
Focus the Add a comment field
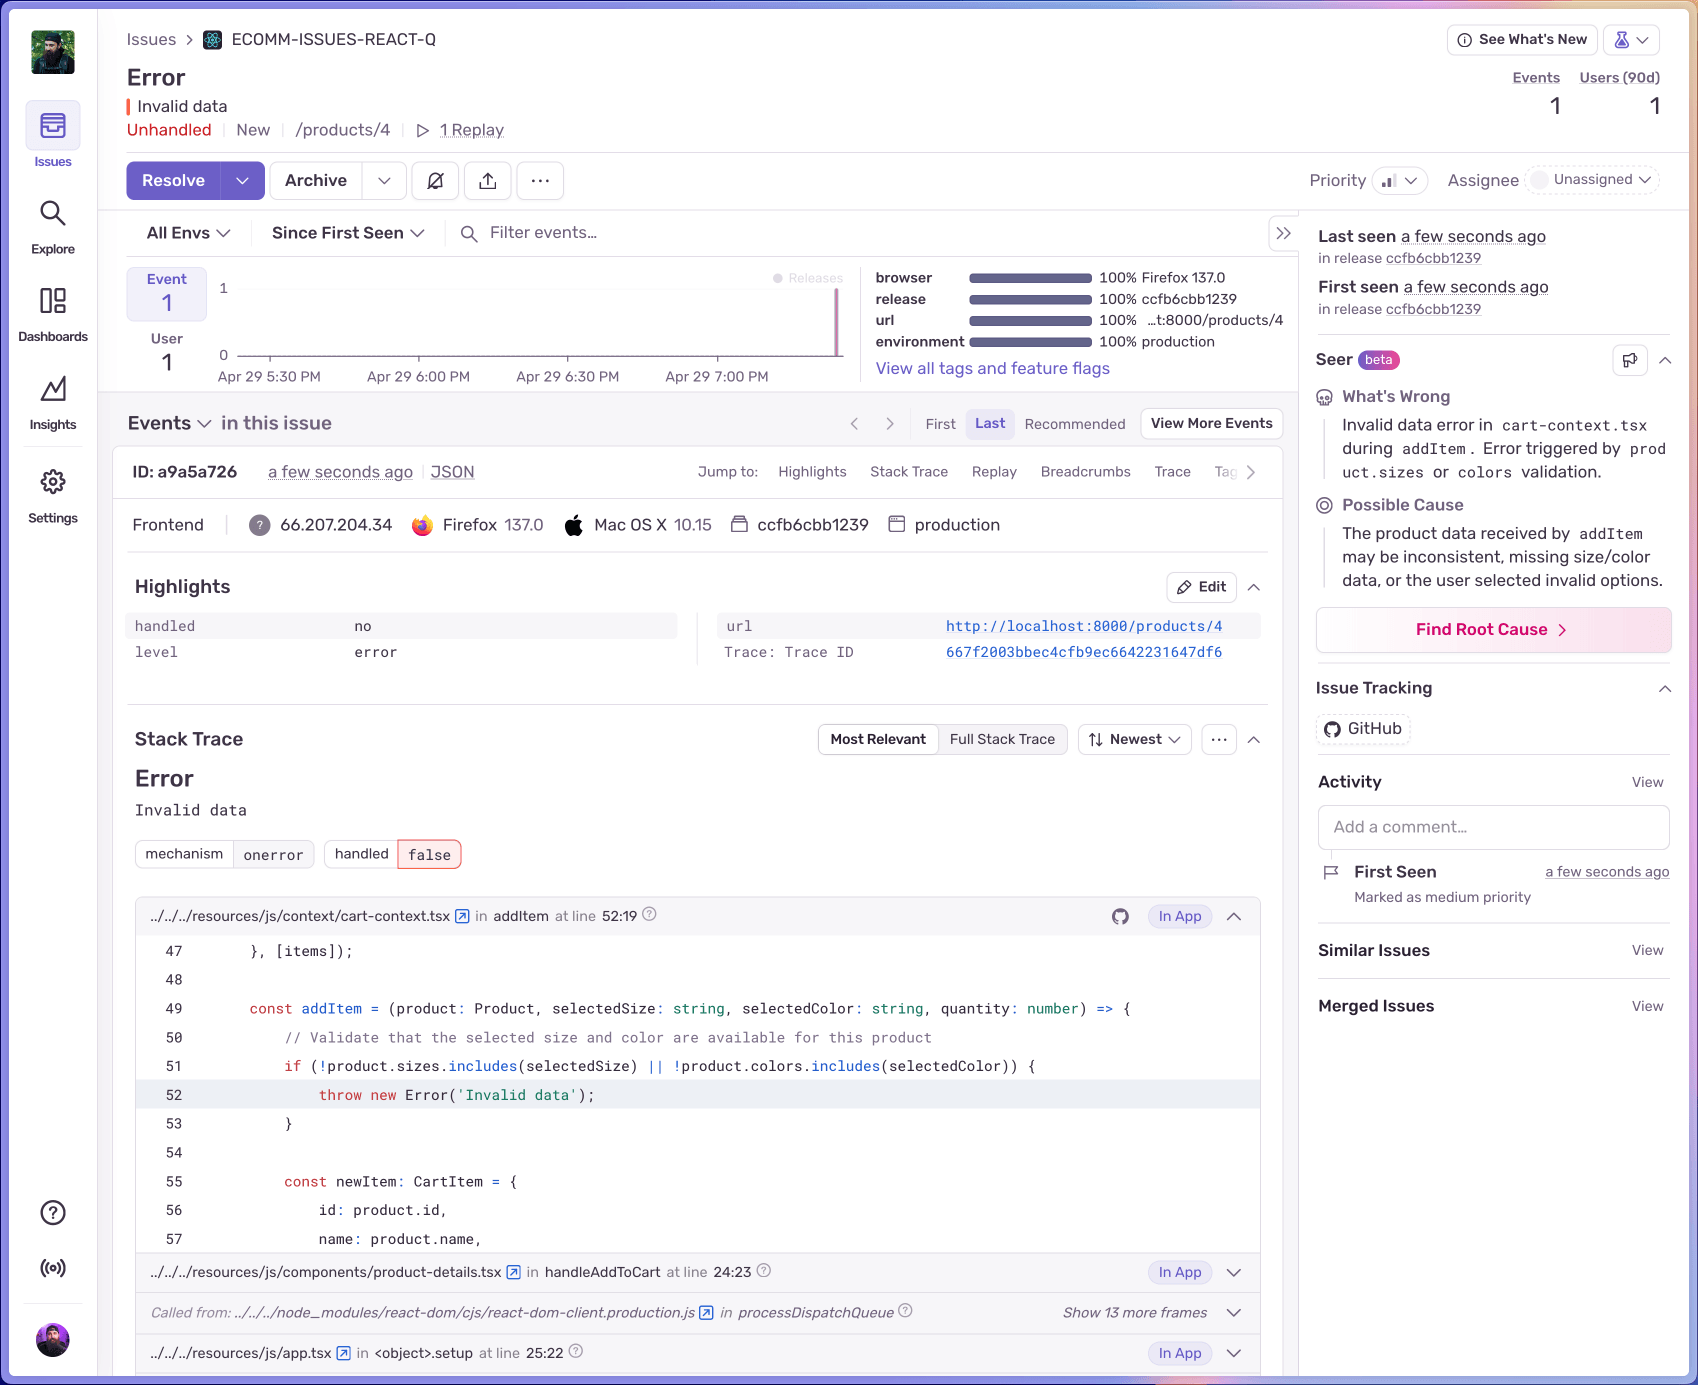click(x=1493, y=828)
